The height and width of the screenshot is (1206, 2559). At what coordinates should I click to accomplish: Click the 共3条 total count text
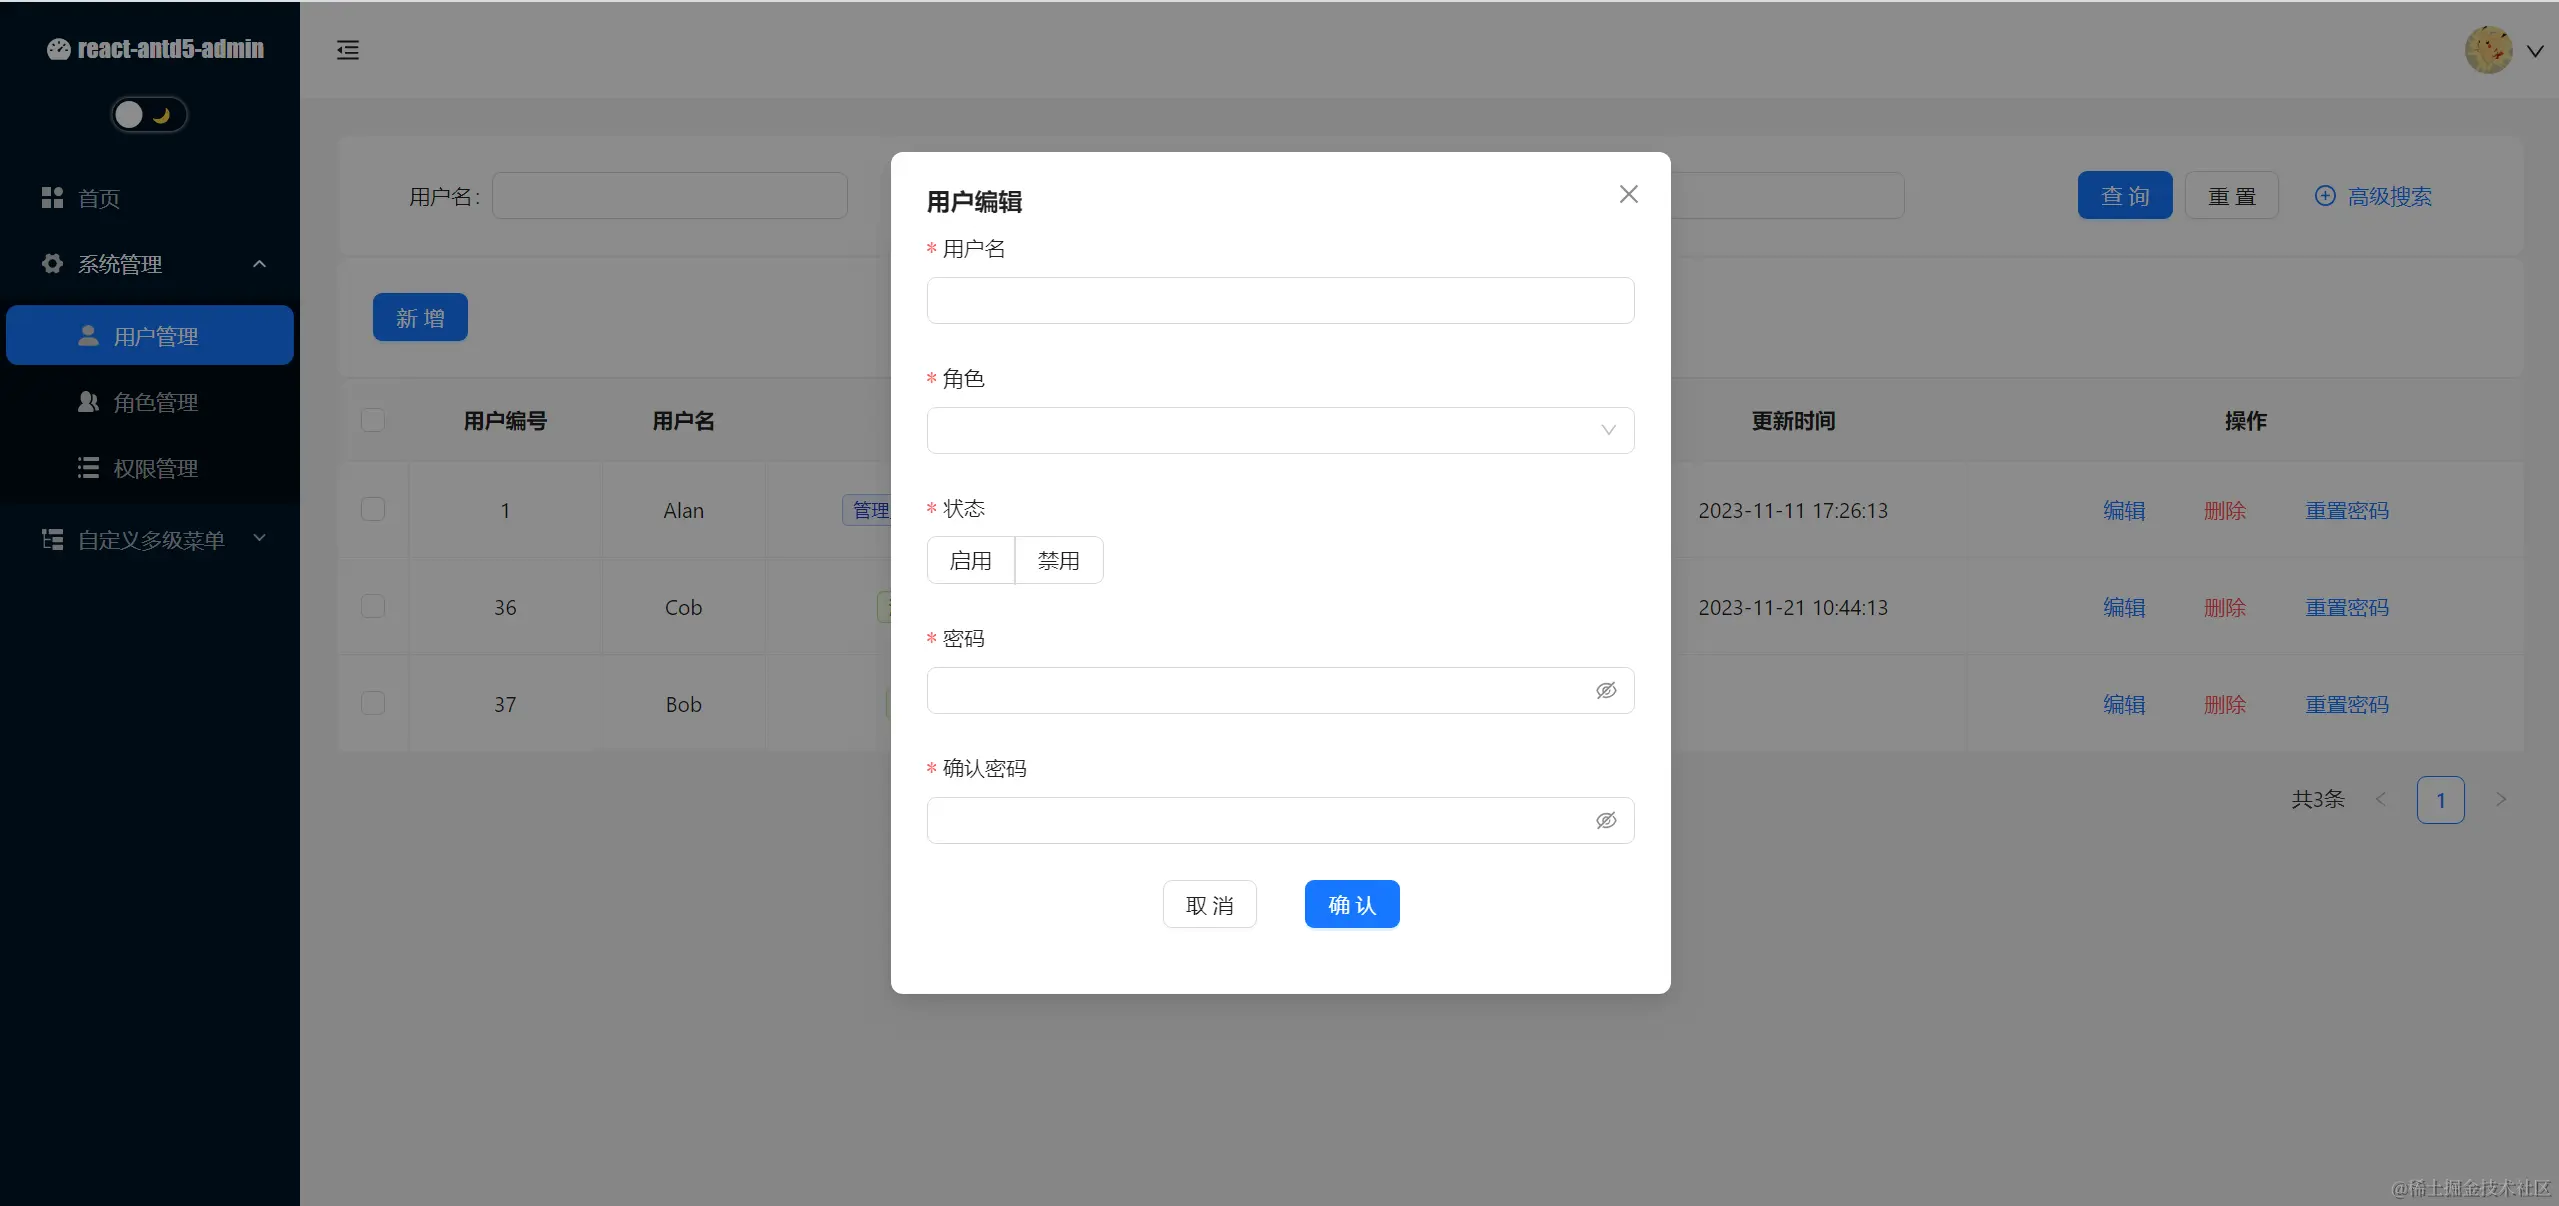[x=2318, y=799]
